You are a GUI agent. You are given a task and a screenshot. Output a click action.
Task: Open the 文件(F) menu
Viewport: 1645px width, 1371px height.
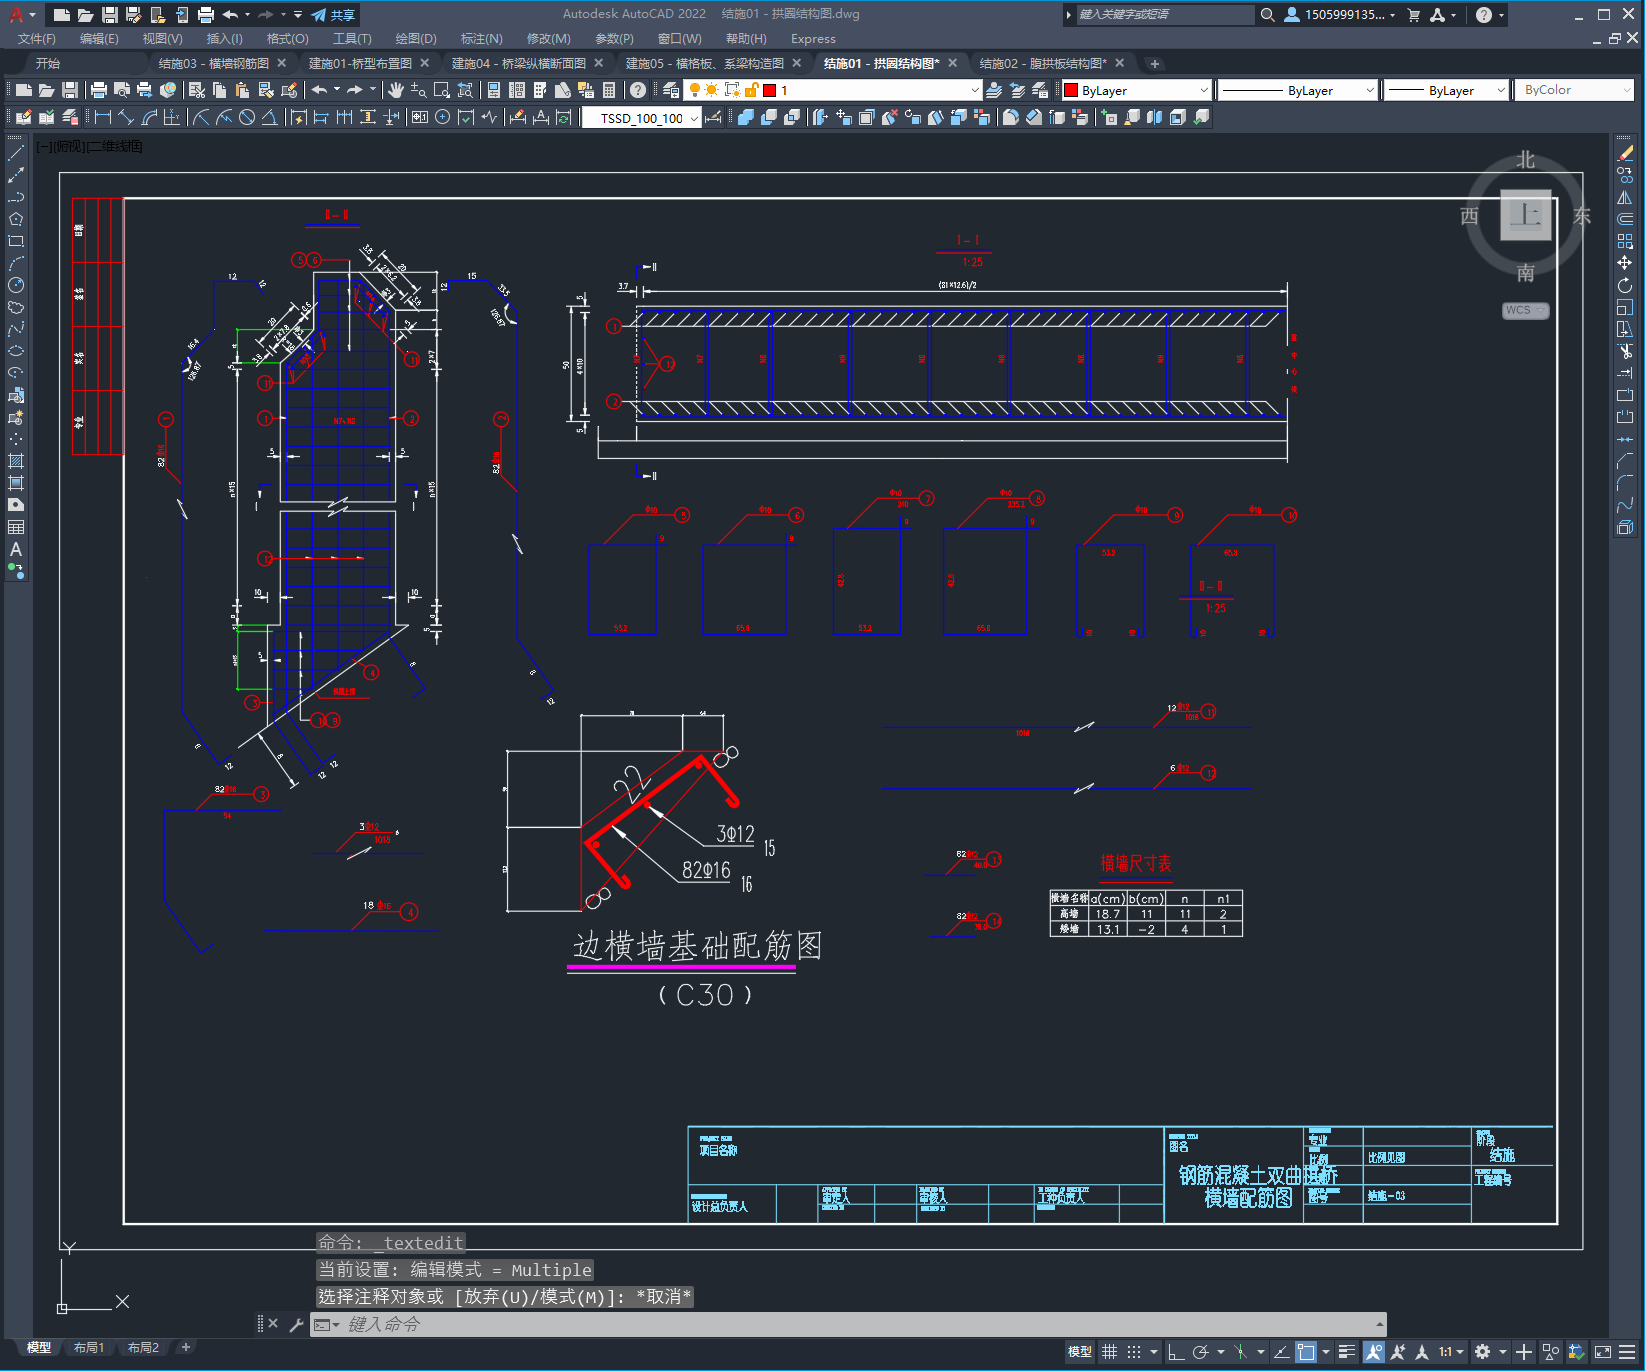[x=37, y=39]
